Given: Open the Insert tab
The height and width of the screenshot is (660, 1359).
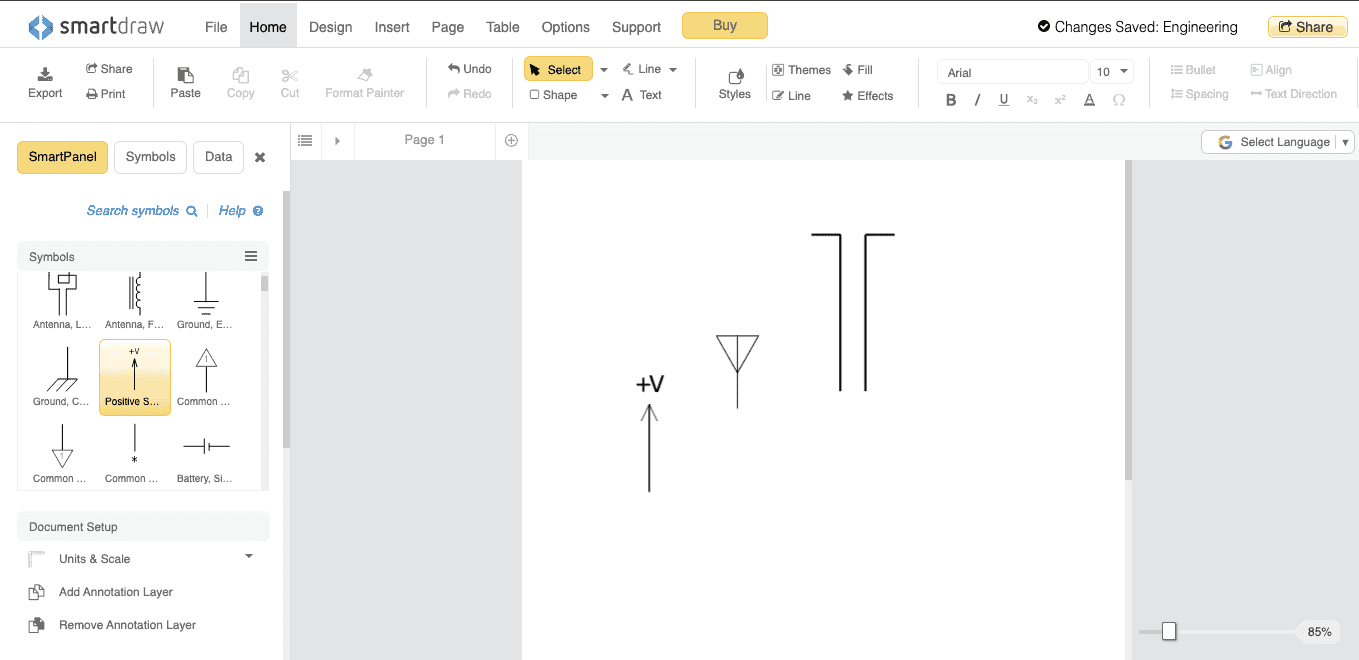Looking at the screenshot, I should 392,27.
